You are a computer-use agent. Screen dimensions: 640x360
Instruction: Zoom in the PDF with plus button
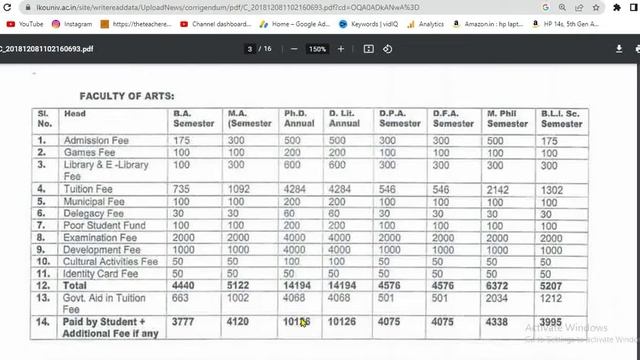coord(341,49)
